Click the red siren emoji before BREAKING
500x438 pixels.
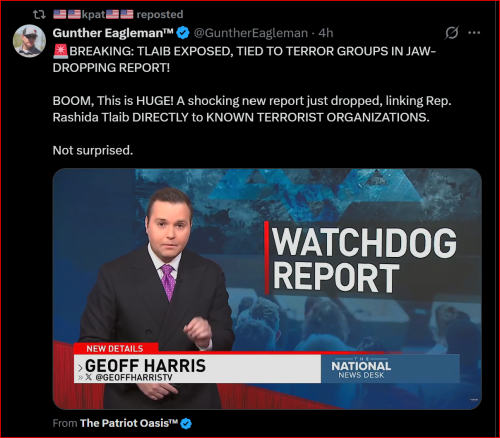(x=60, y=51)
